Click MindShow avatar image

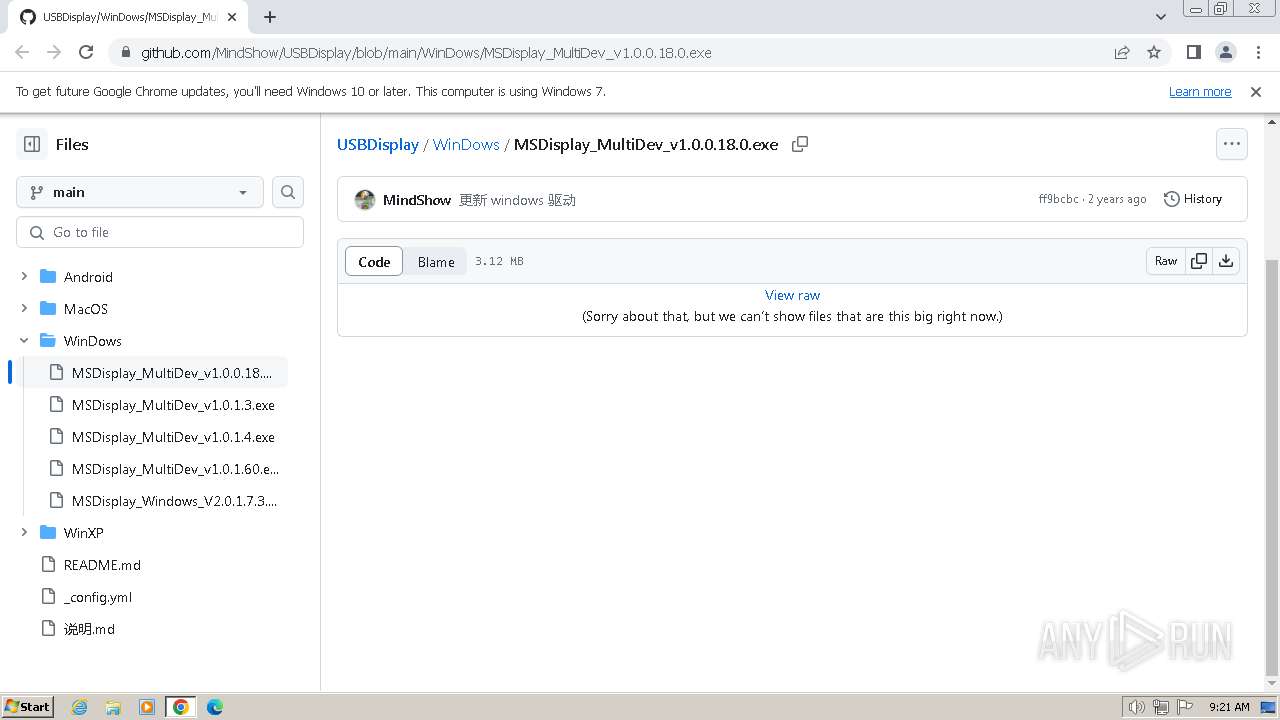click(365, 200)
